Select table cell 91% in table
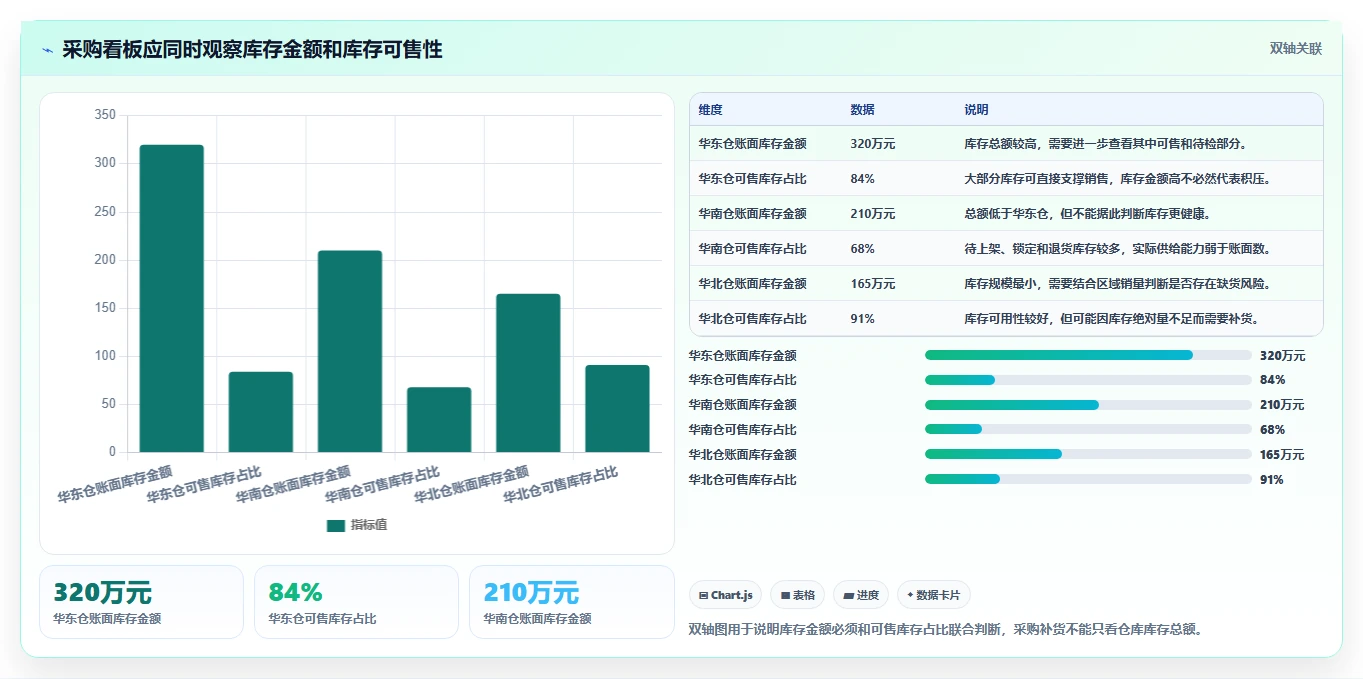This screenshot has width=1363, height=679. tap(863, 319)
